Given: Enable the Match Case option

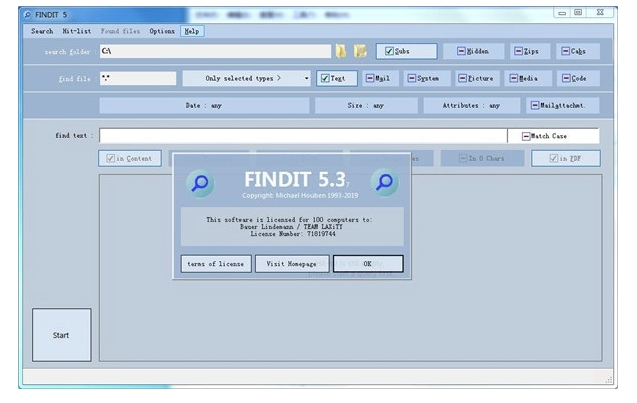Looking at the screenshot, I should tap(553, 135).
